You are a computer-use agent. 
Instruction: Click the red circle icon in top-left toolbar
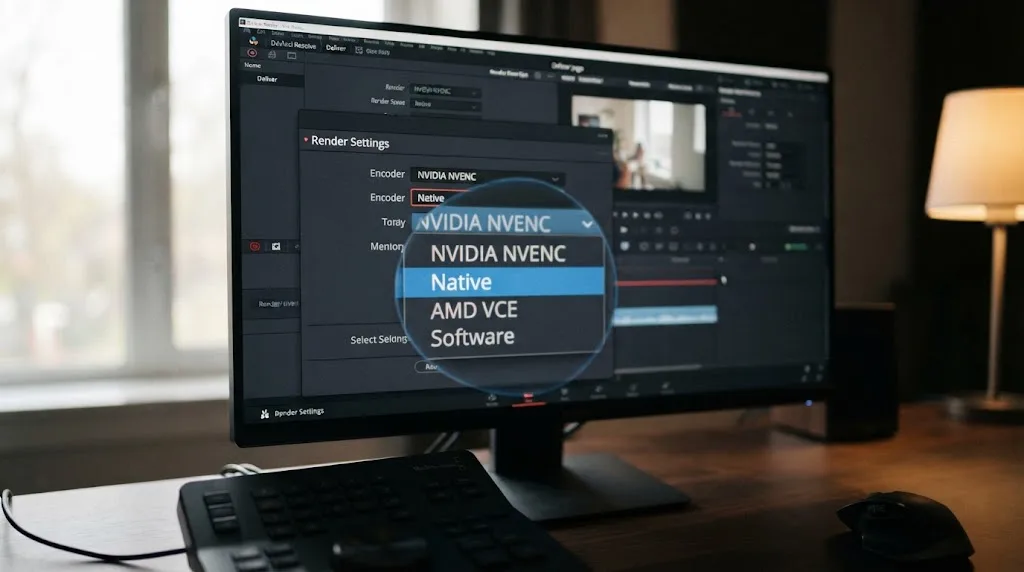click(252, 53)
